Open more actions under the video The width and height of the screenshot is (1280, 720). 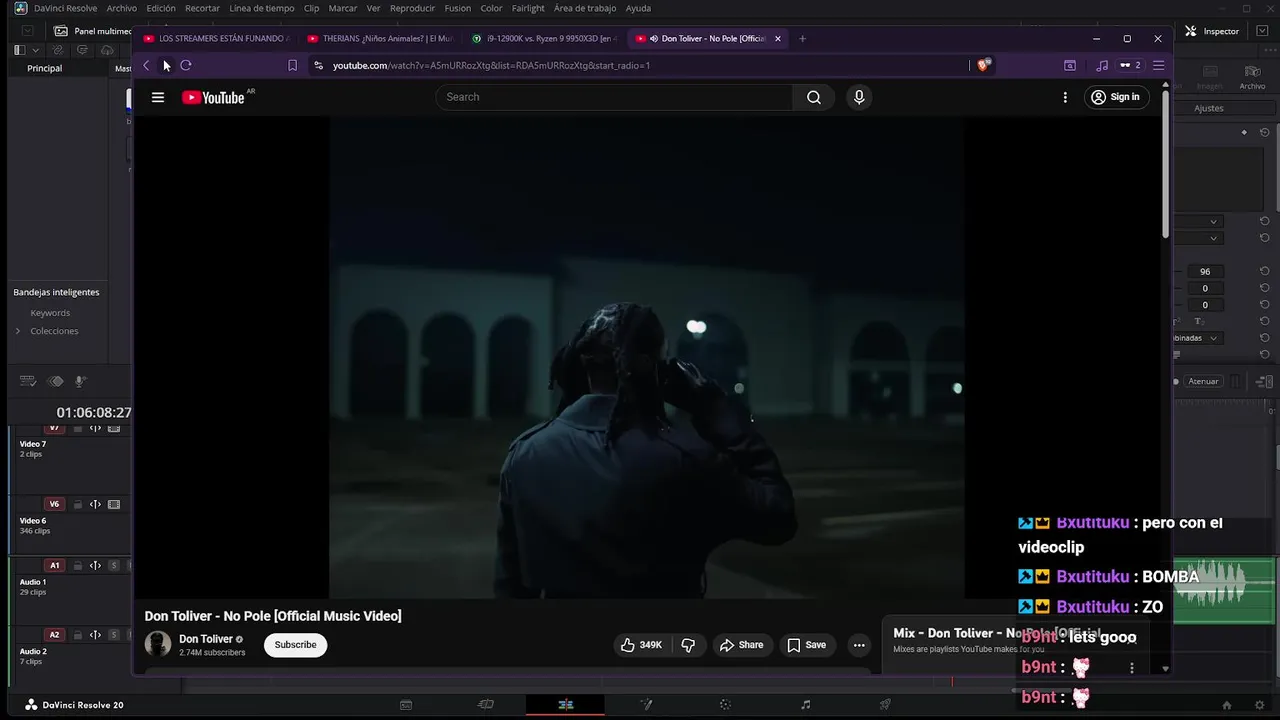tap(859, 645)
